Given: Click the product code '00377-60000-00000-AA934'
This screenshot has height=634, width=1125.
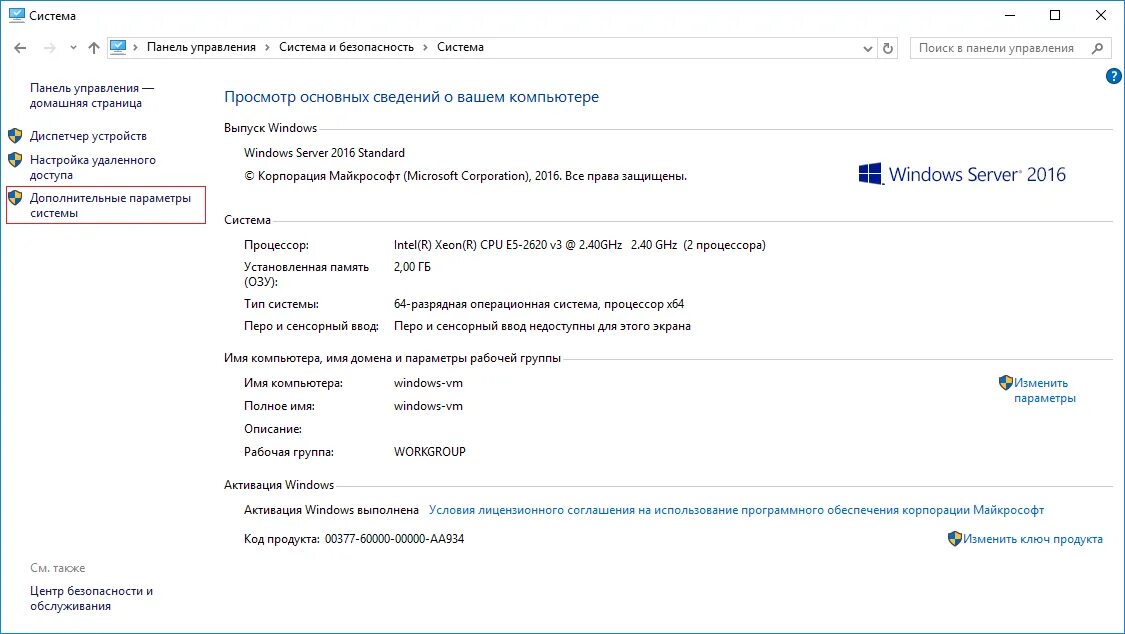Looking at the screenshot, I should pyautogui.click(x=395, y=539).
